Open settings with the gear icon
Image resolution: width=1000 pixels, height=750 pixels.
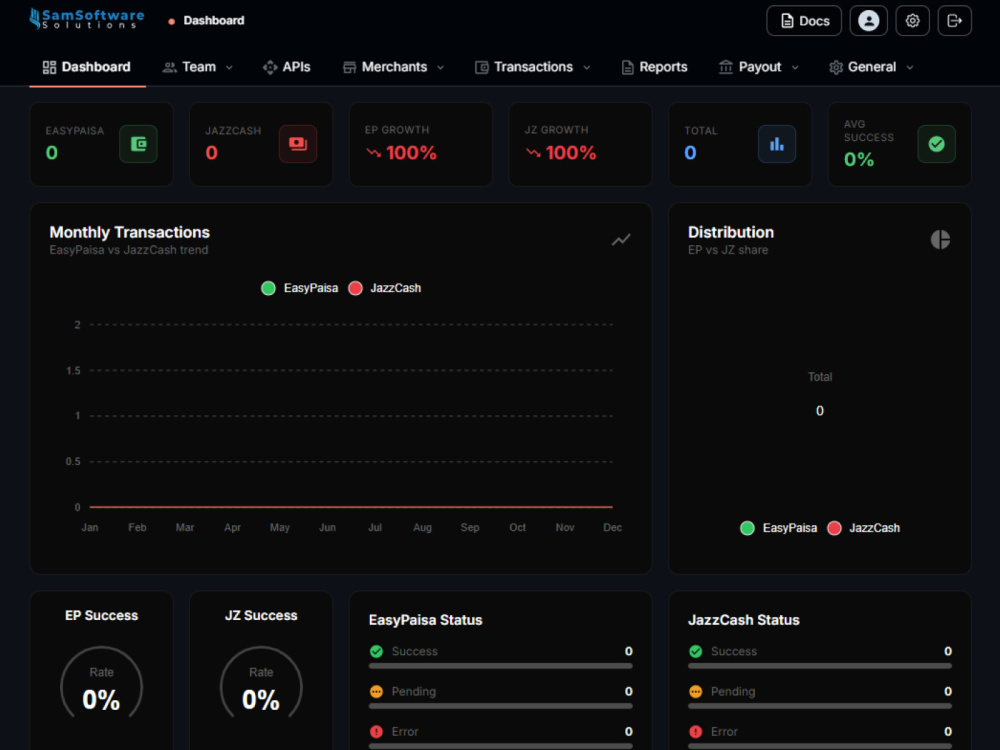click(x=912, y=21)
